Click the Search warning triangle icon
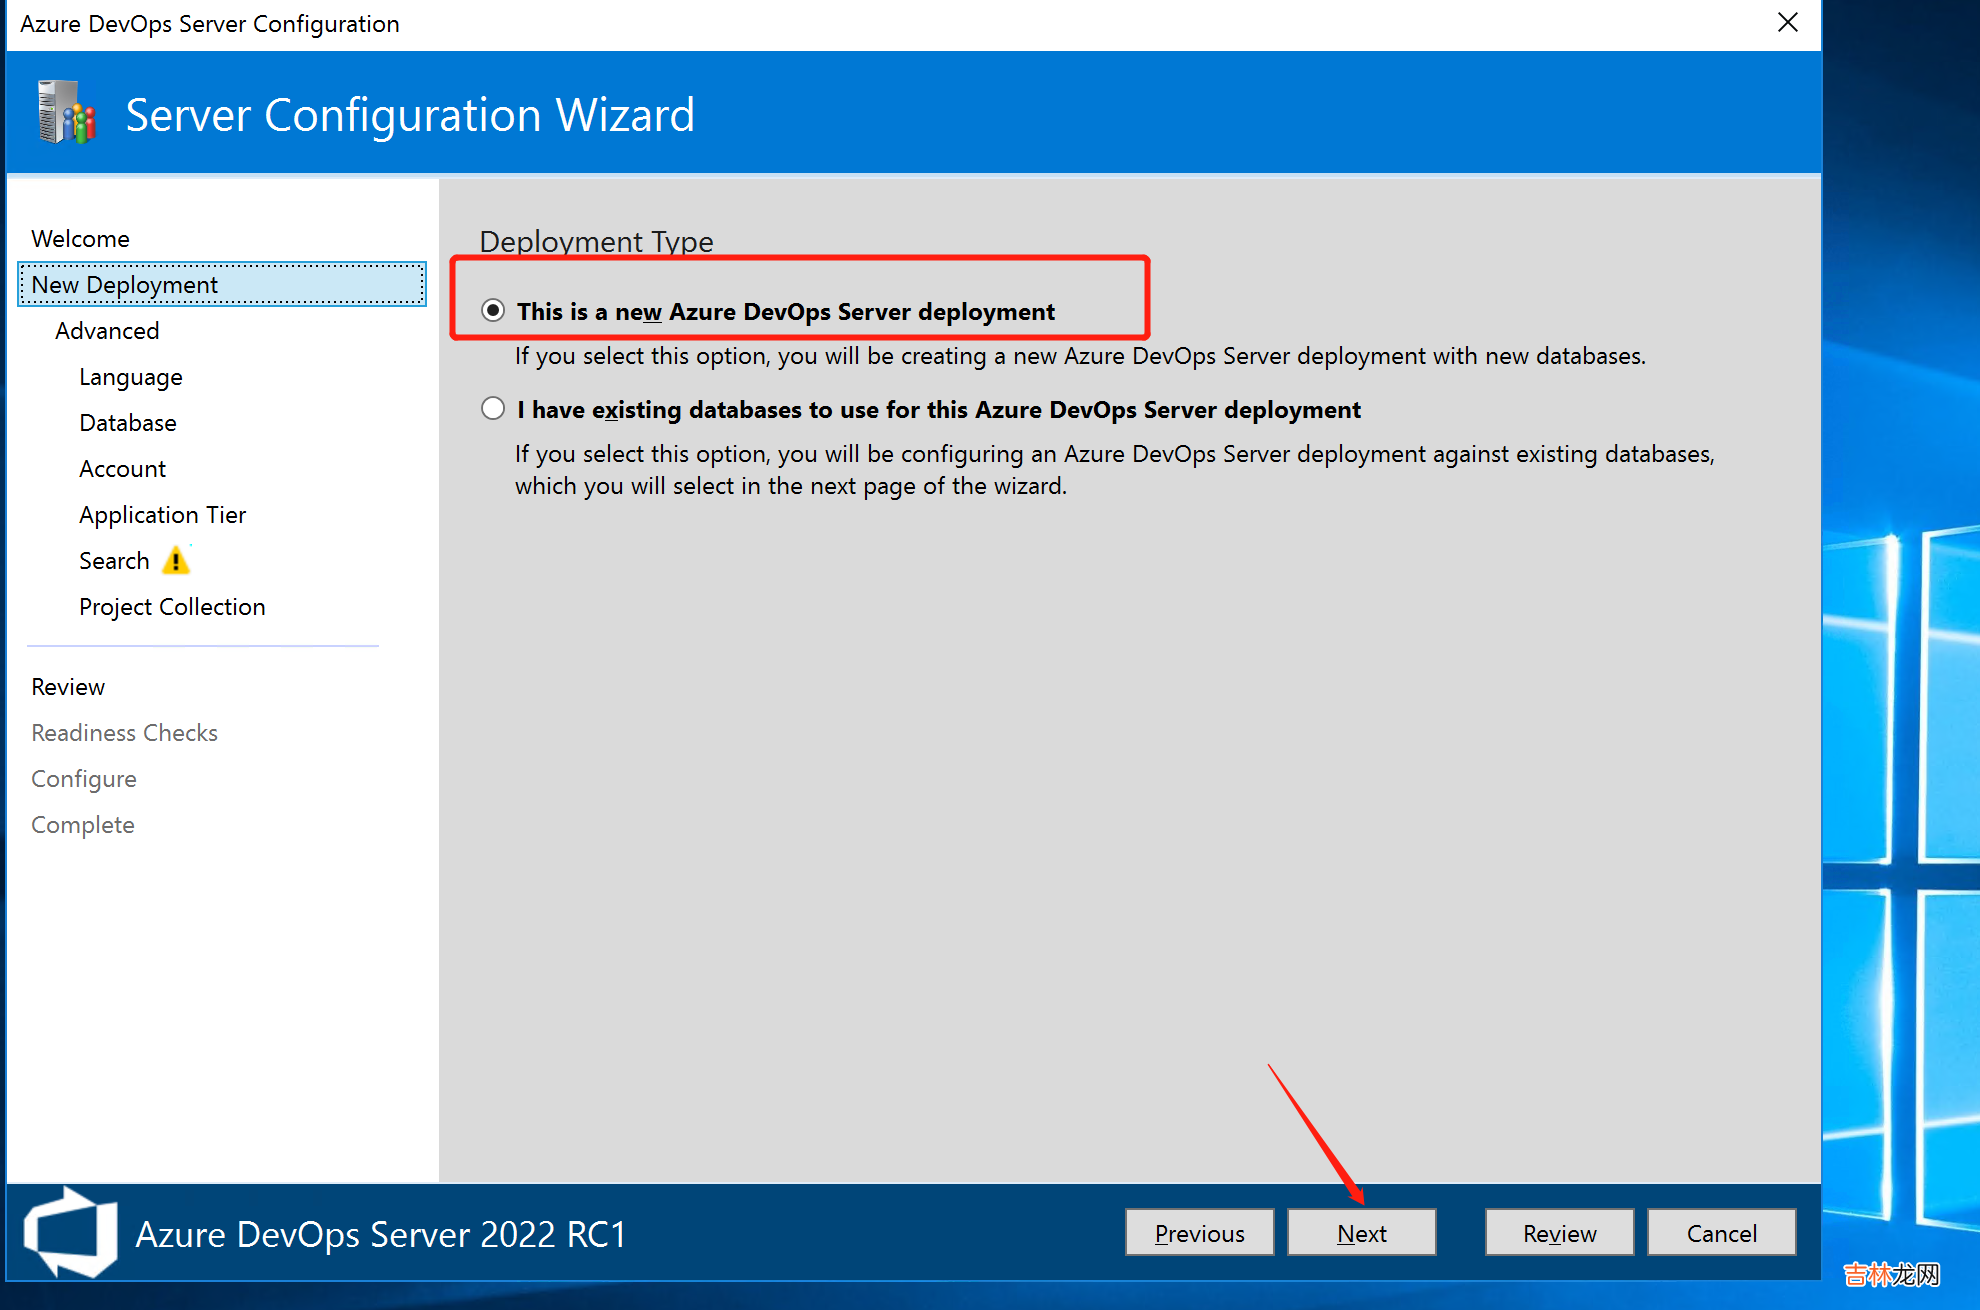Screen dimensions: 1980x1310 [176, 561]
